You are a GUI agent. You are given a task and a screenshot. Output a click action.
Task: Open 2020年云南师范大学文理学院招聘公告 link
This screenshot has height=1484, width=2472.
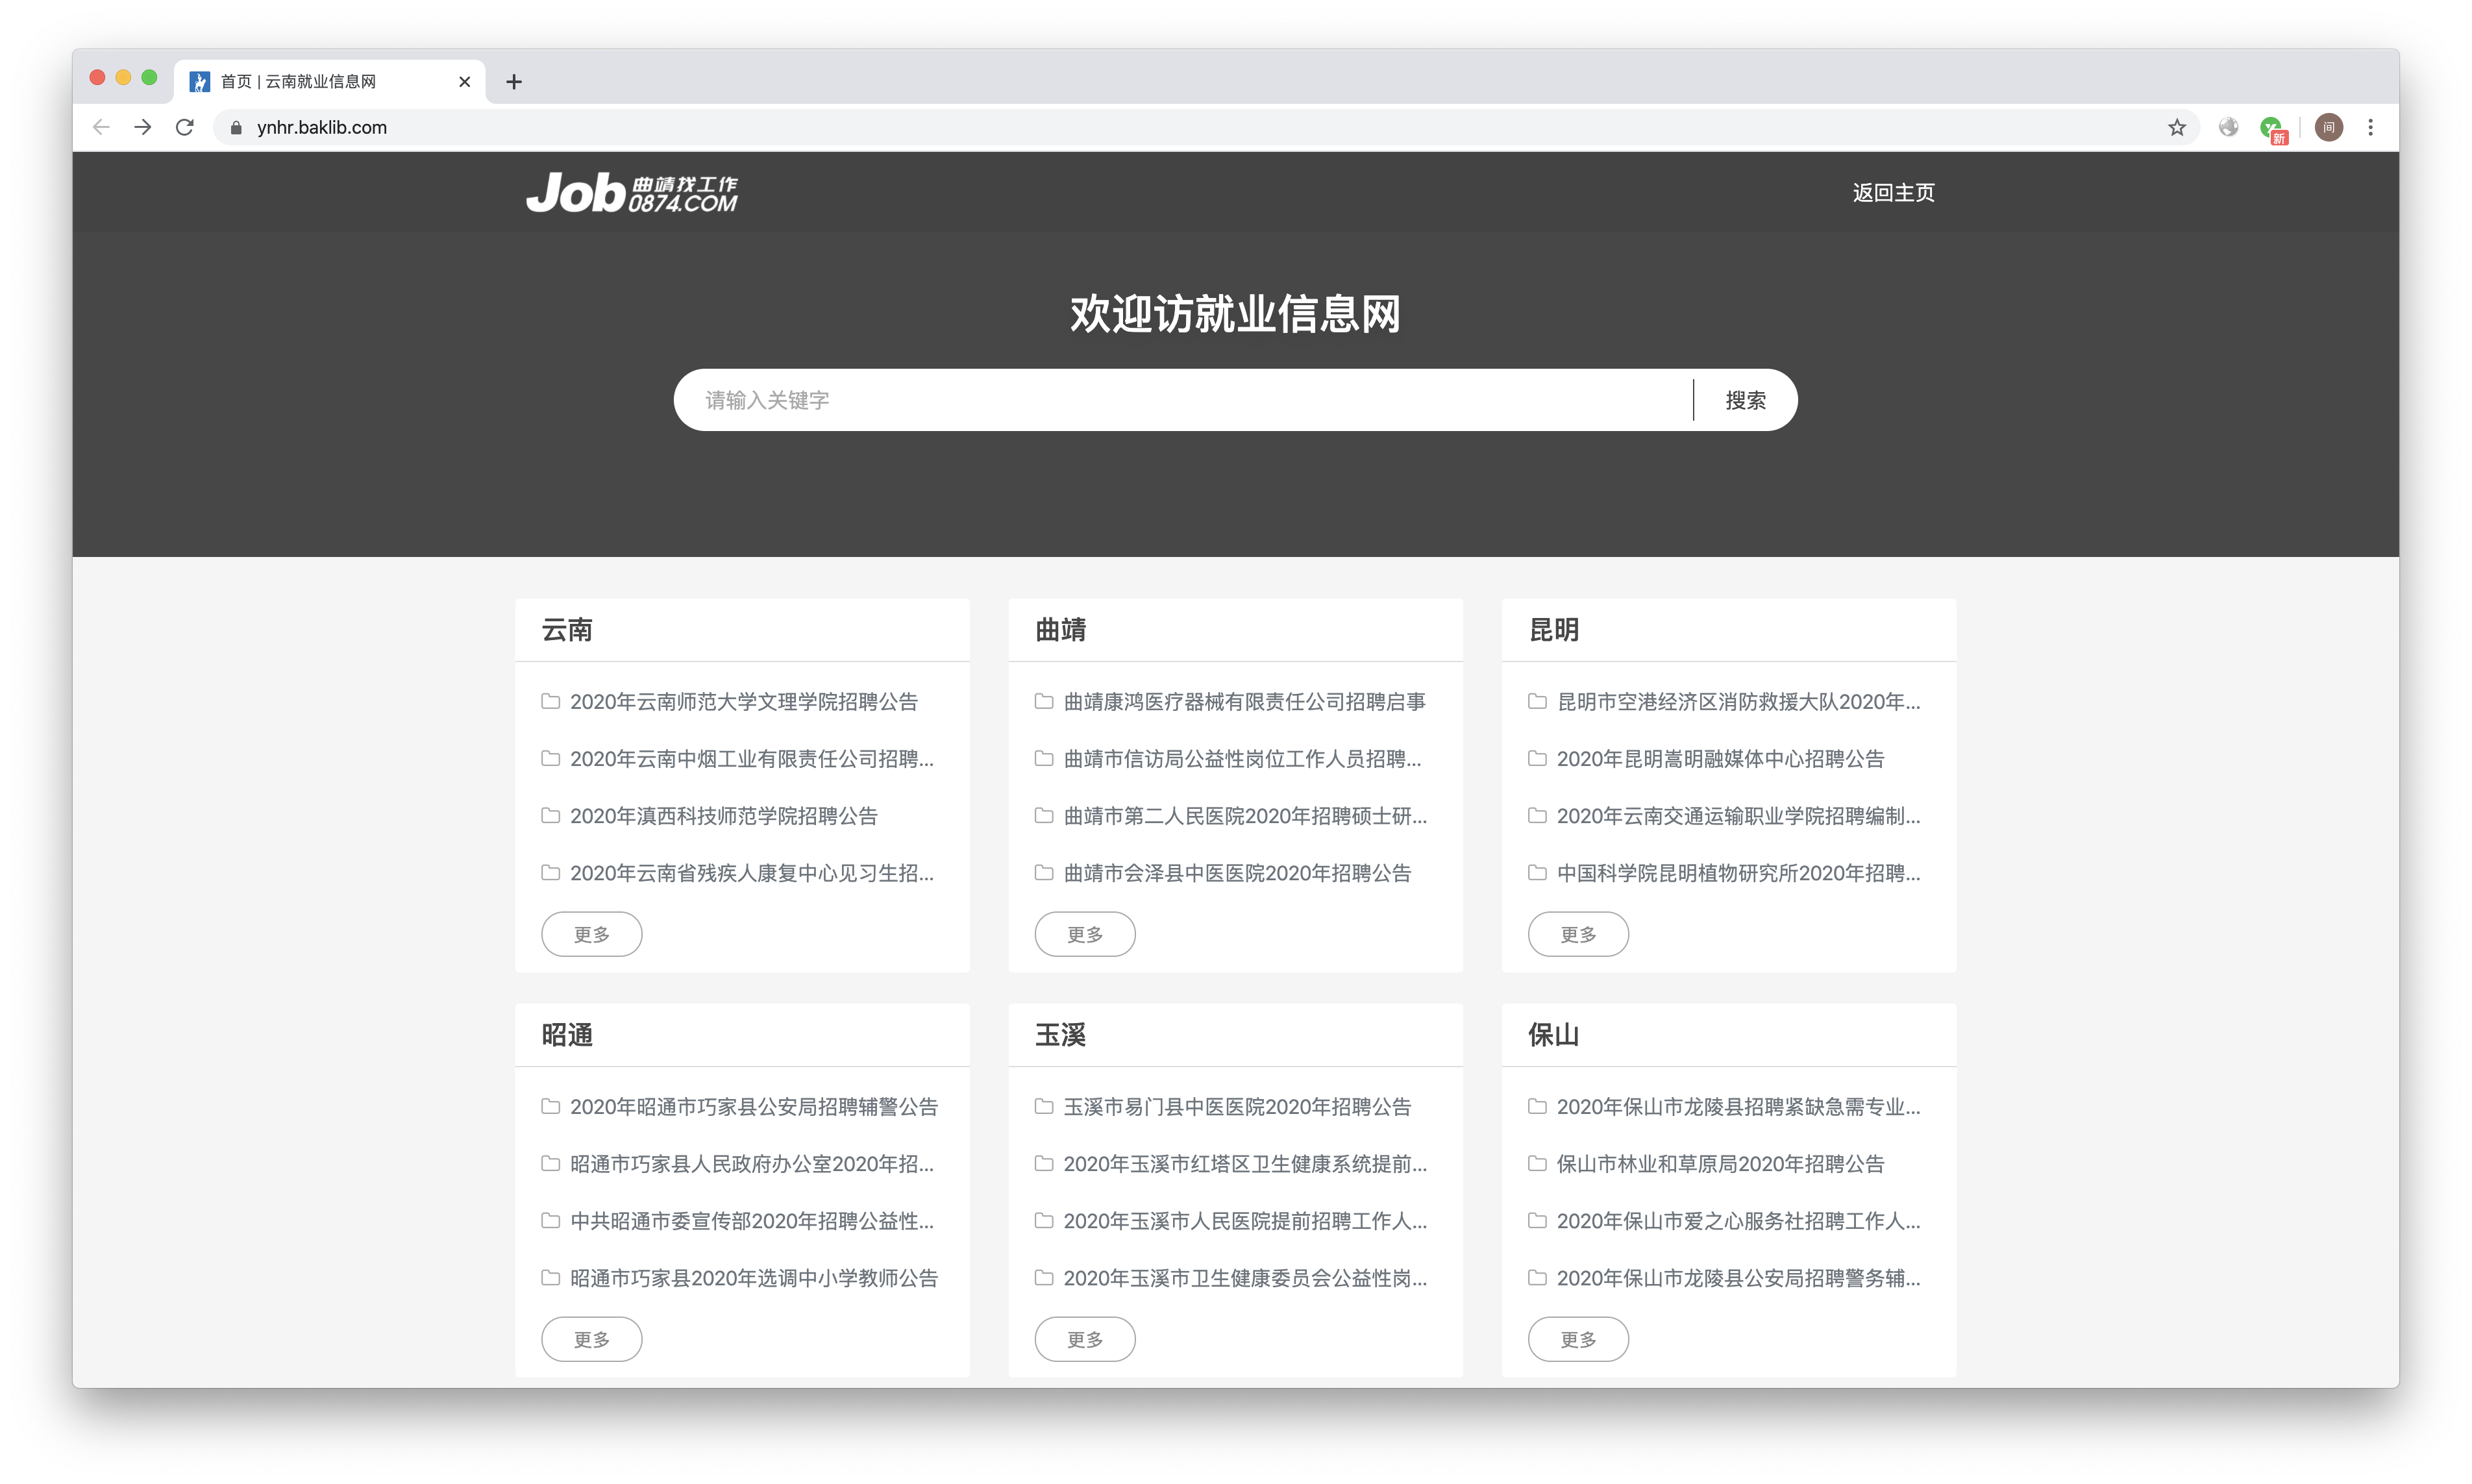click(x=743, y=702)
